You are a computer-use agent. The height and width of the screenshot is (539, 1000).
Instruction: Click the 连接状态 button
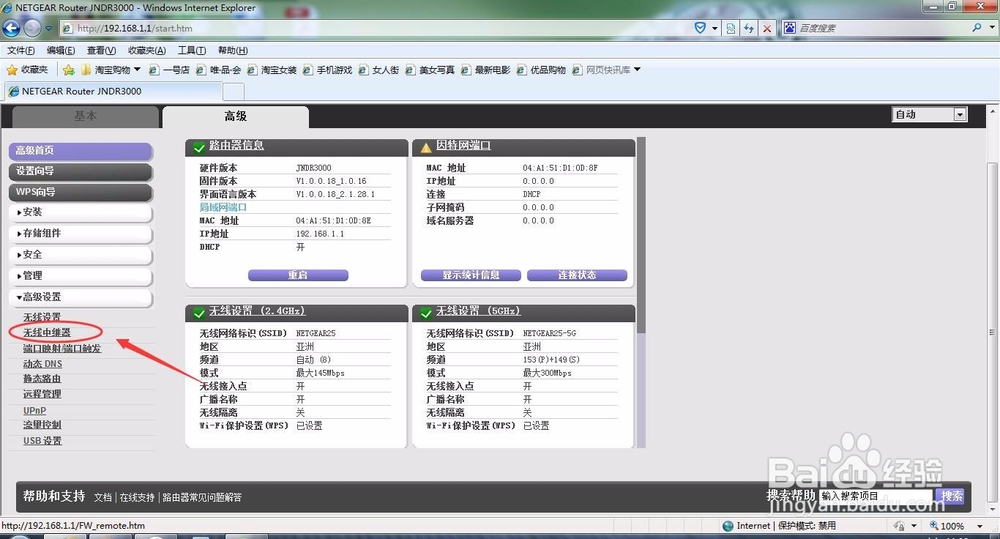tap(577, 275)
